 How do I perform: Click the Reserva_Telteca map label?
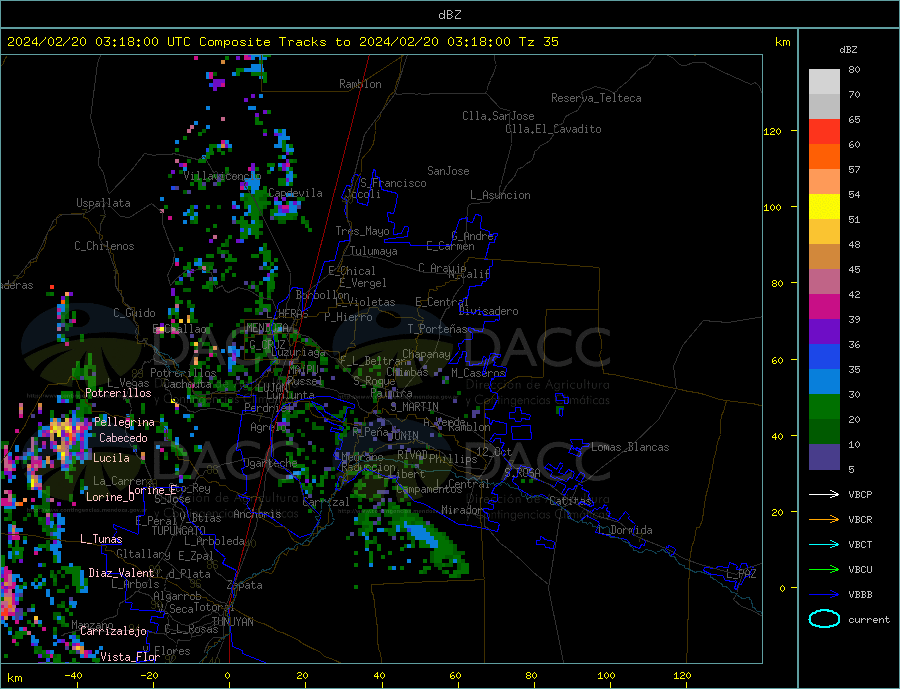point(596,98)
